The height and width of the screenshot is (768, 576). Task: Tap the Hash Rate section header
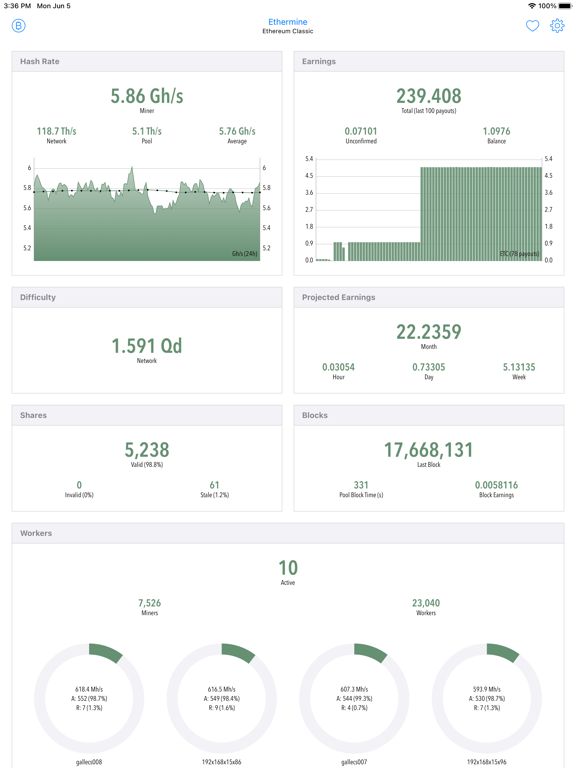pos(147,61)
